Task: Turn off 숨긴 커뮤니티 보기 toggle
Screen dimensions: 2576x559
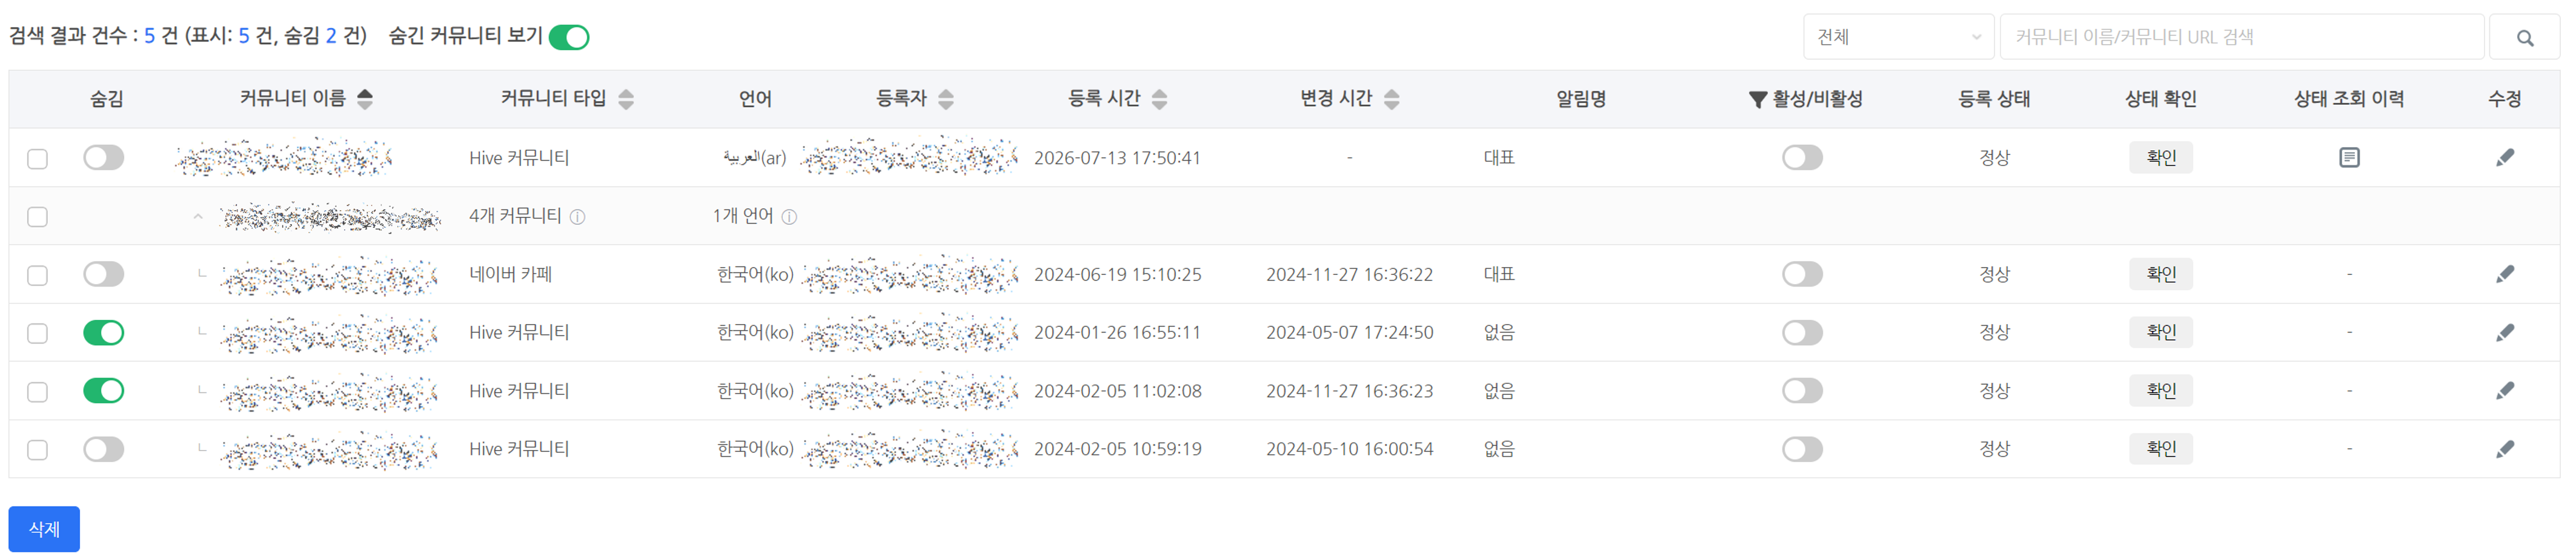Action: [x=569, y=37]
